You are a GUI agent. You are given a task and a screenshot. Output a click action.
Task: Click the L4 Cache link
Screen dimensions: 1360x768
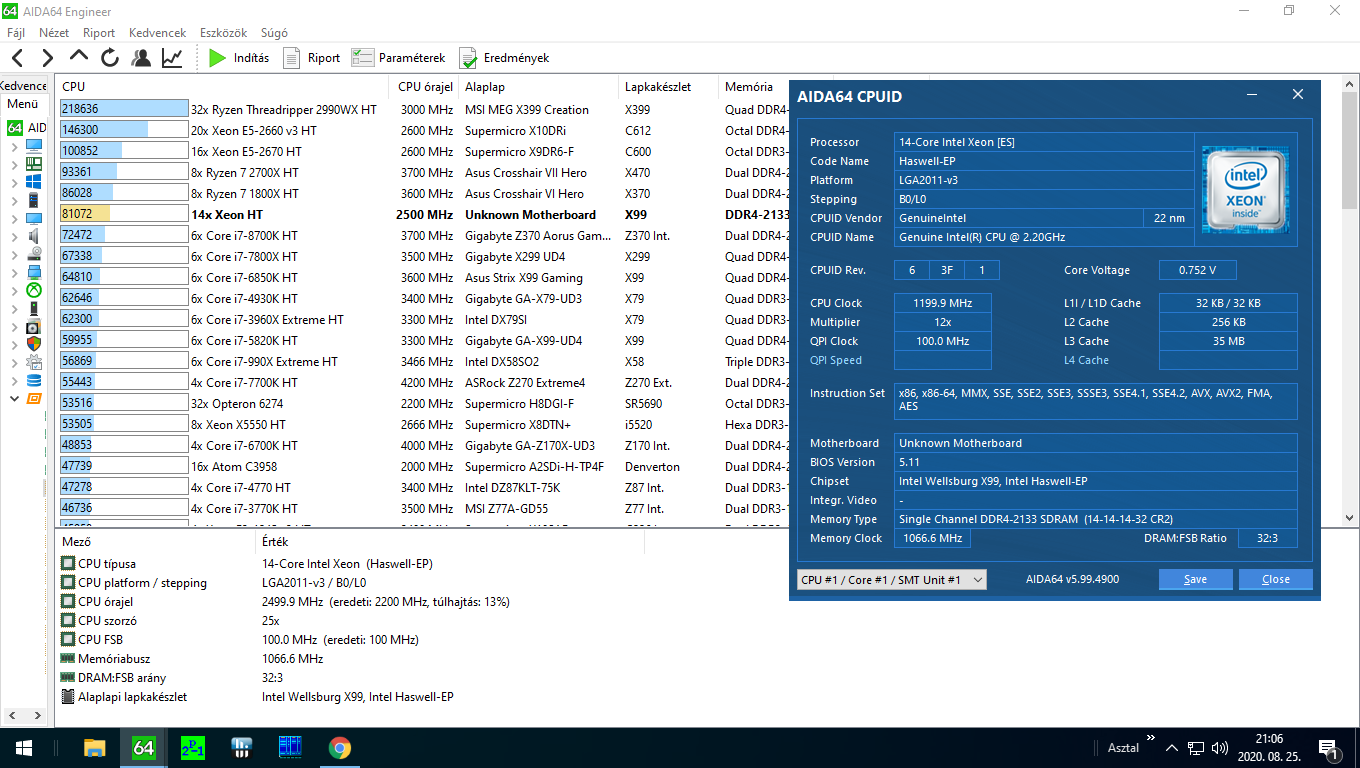(x=1084, y=360)
